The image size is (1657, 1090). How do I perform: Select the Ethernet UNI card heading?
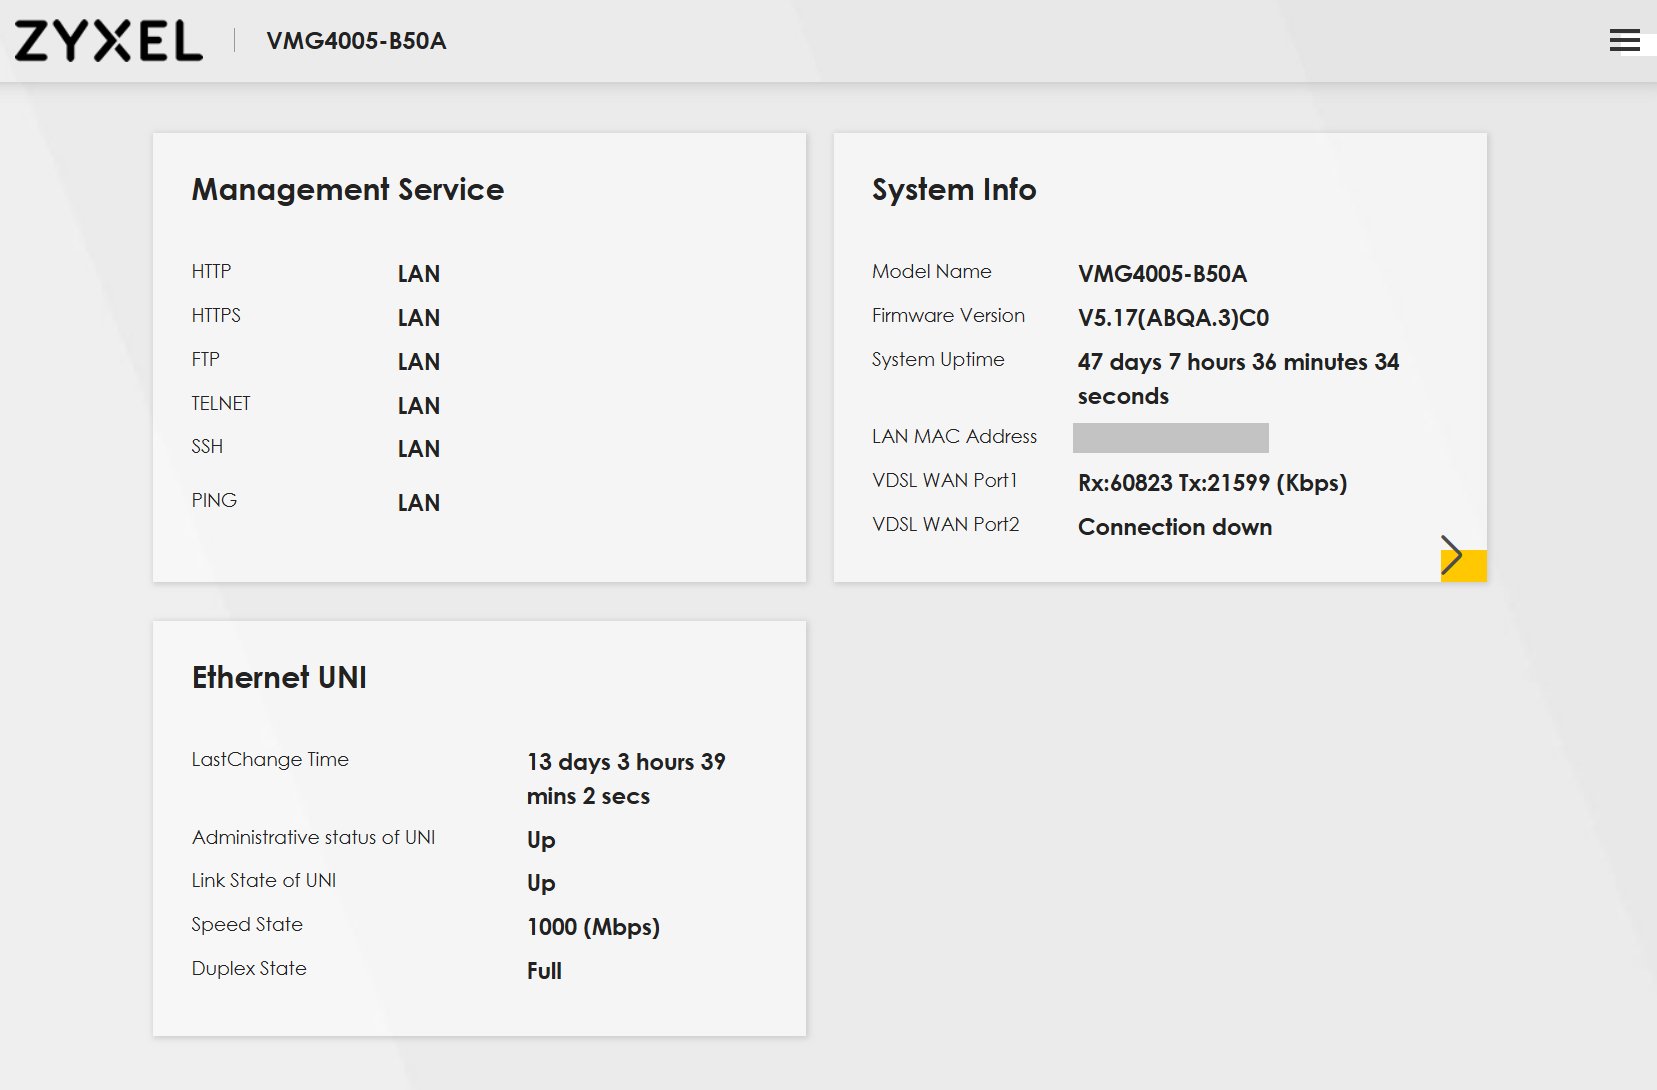coord(279,677)
